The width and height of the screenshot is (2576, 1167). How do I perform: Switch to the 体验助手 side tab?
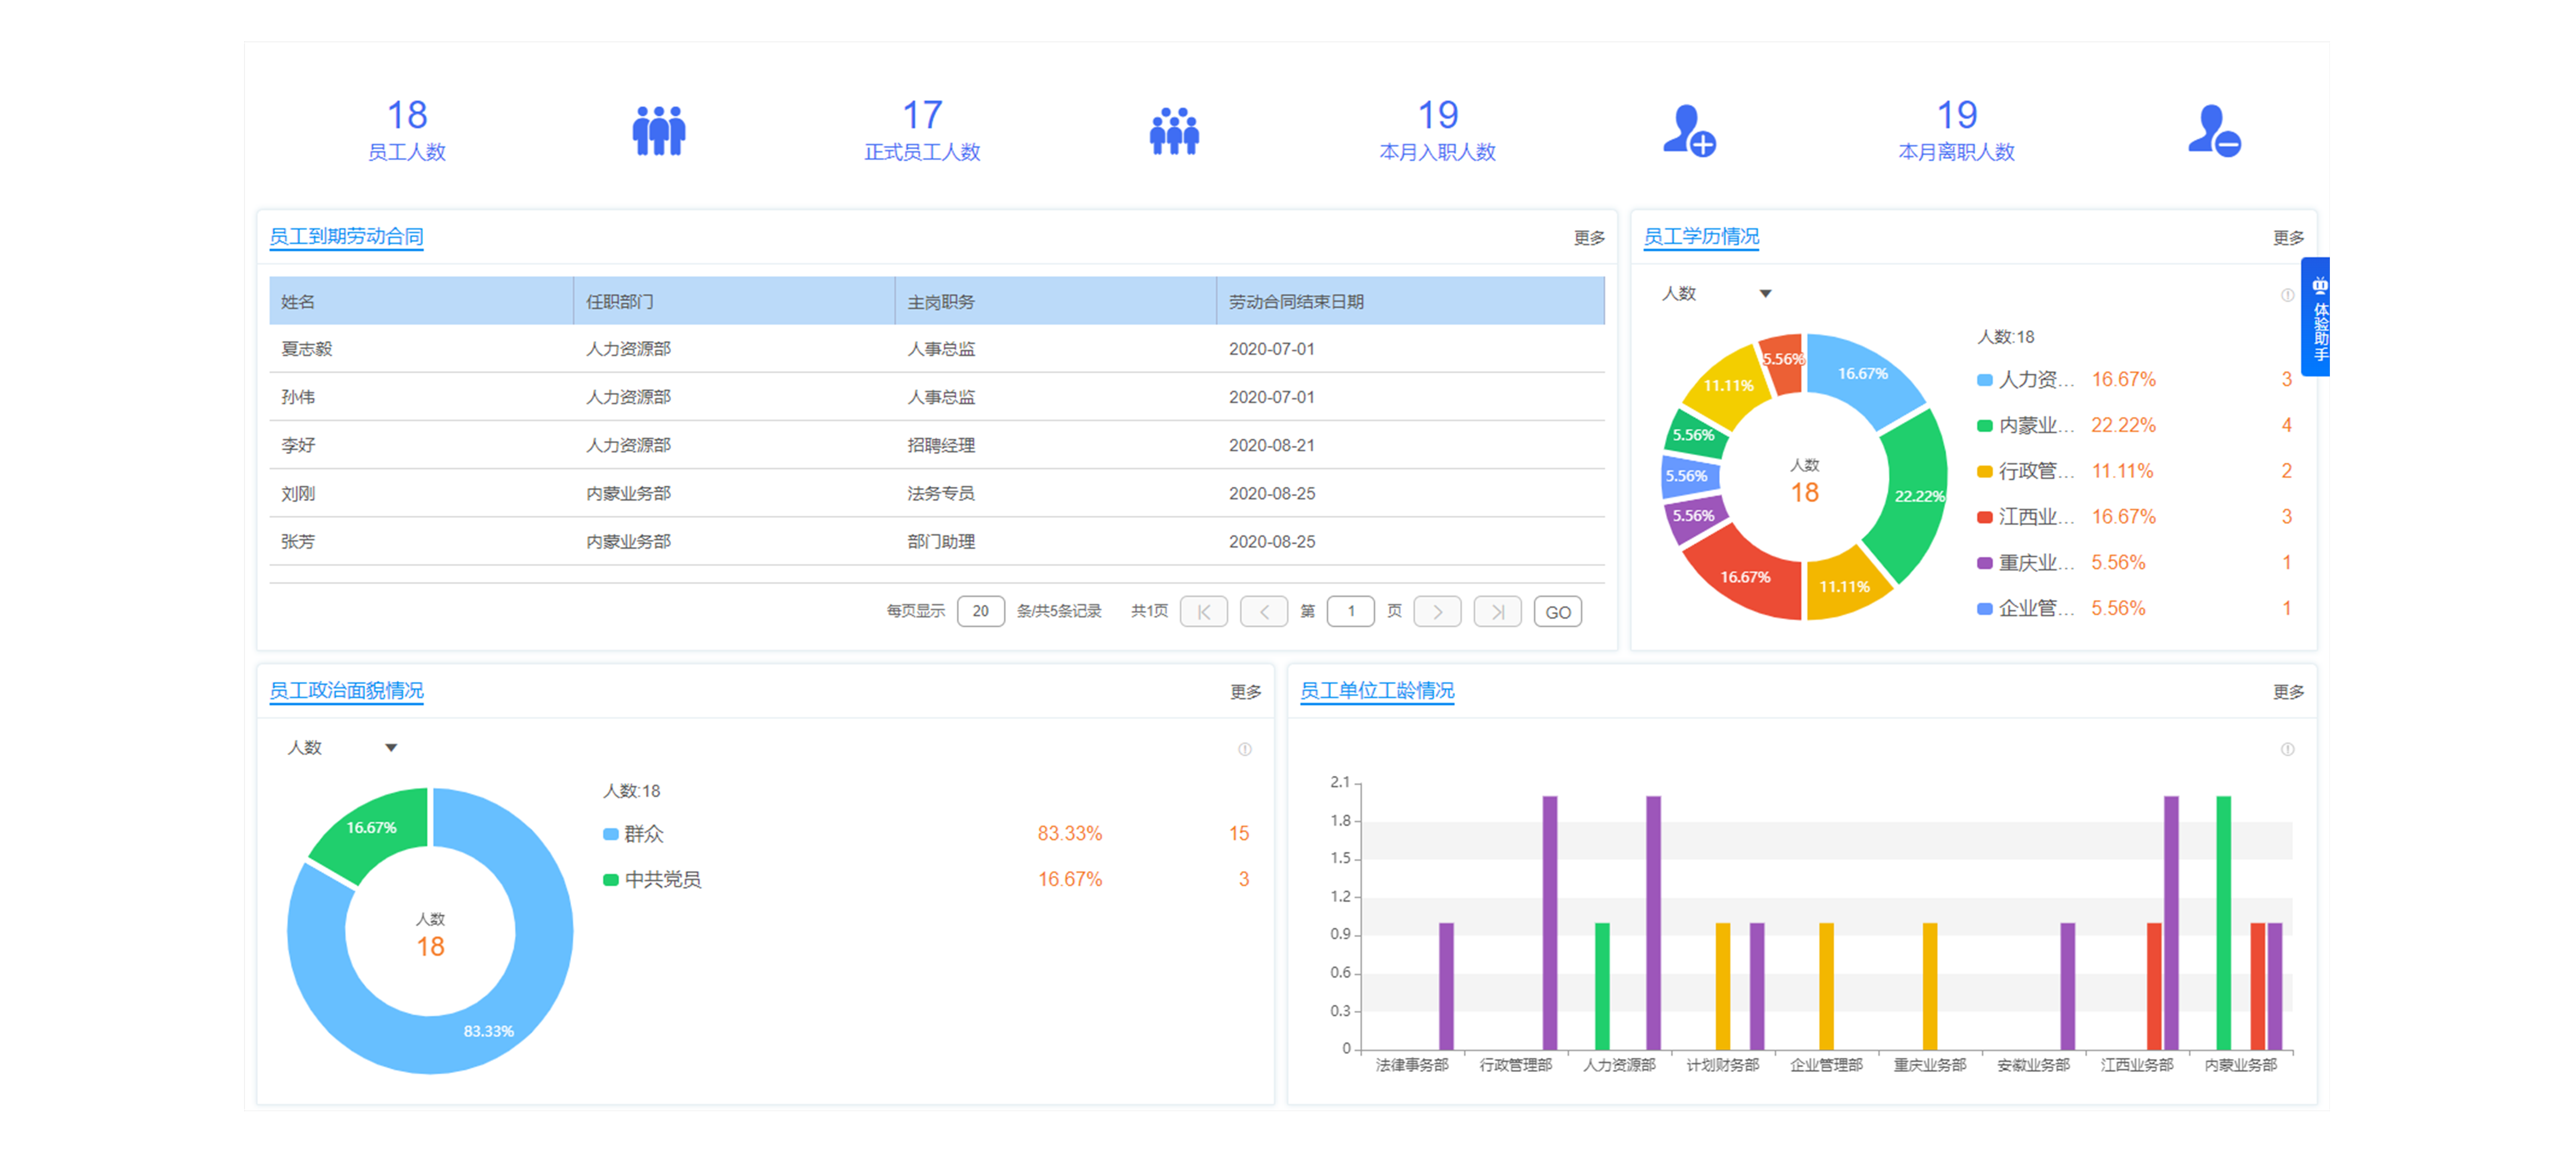(x=2322, y=330)
